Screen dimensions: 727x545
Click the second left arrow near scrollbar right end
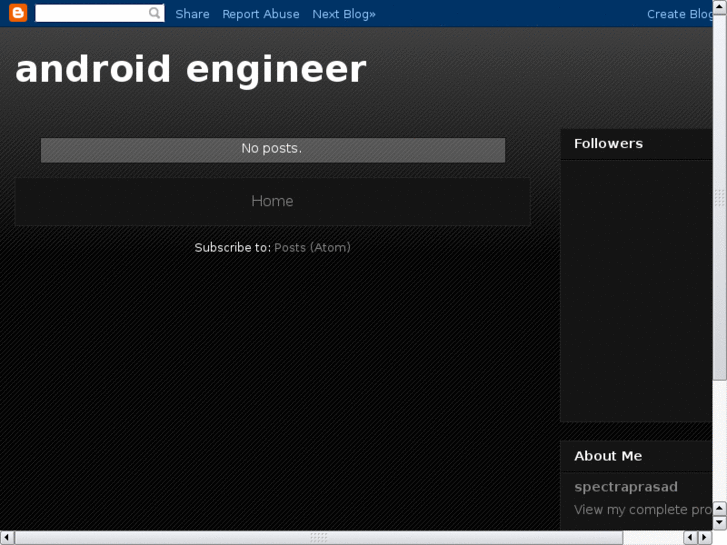coord(690,538)
